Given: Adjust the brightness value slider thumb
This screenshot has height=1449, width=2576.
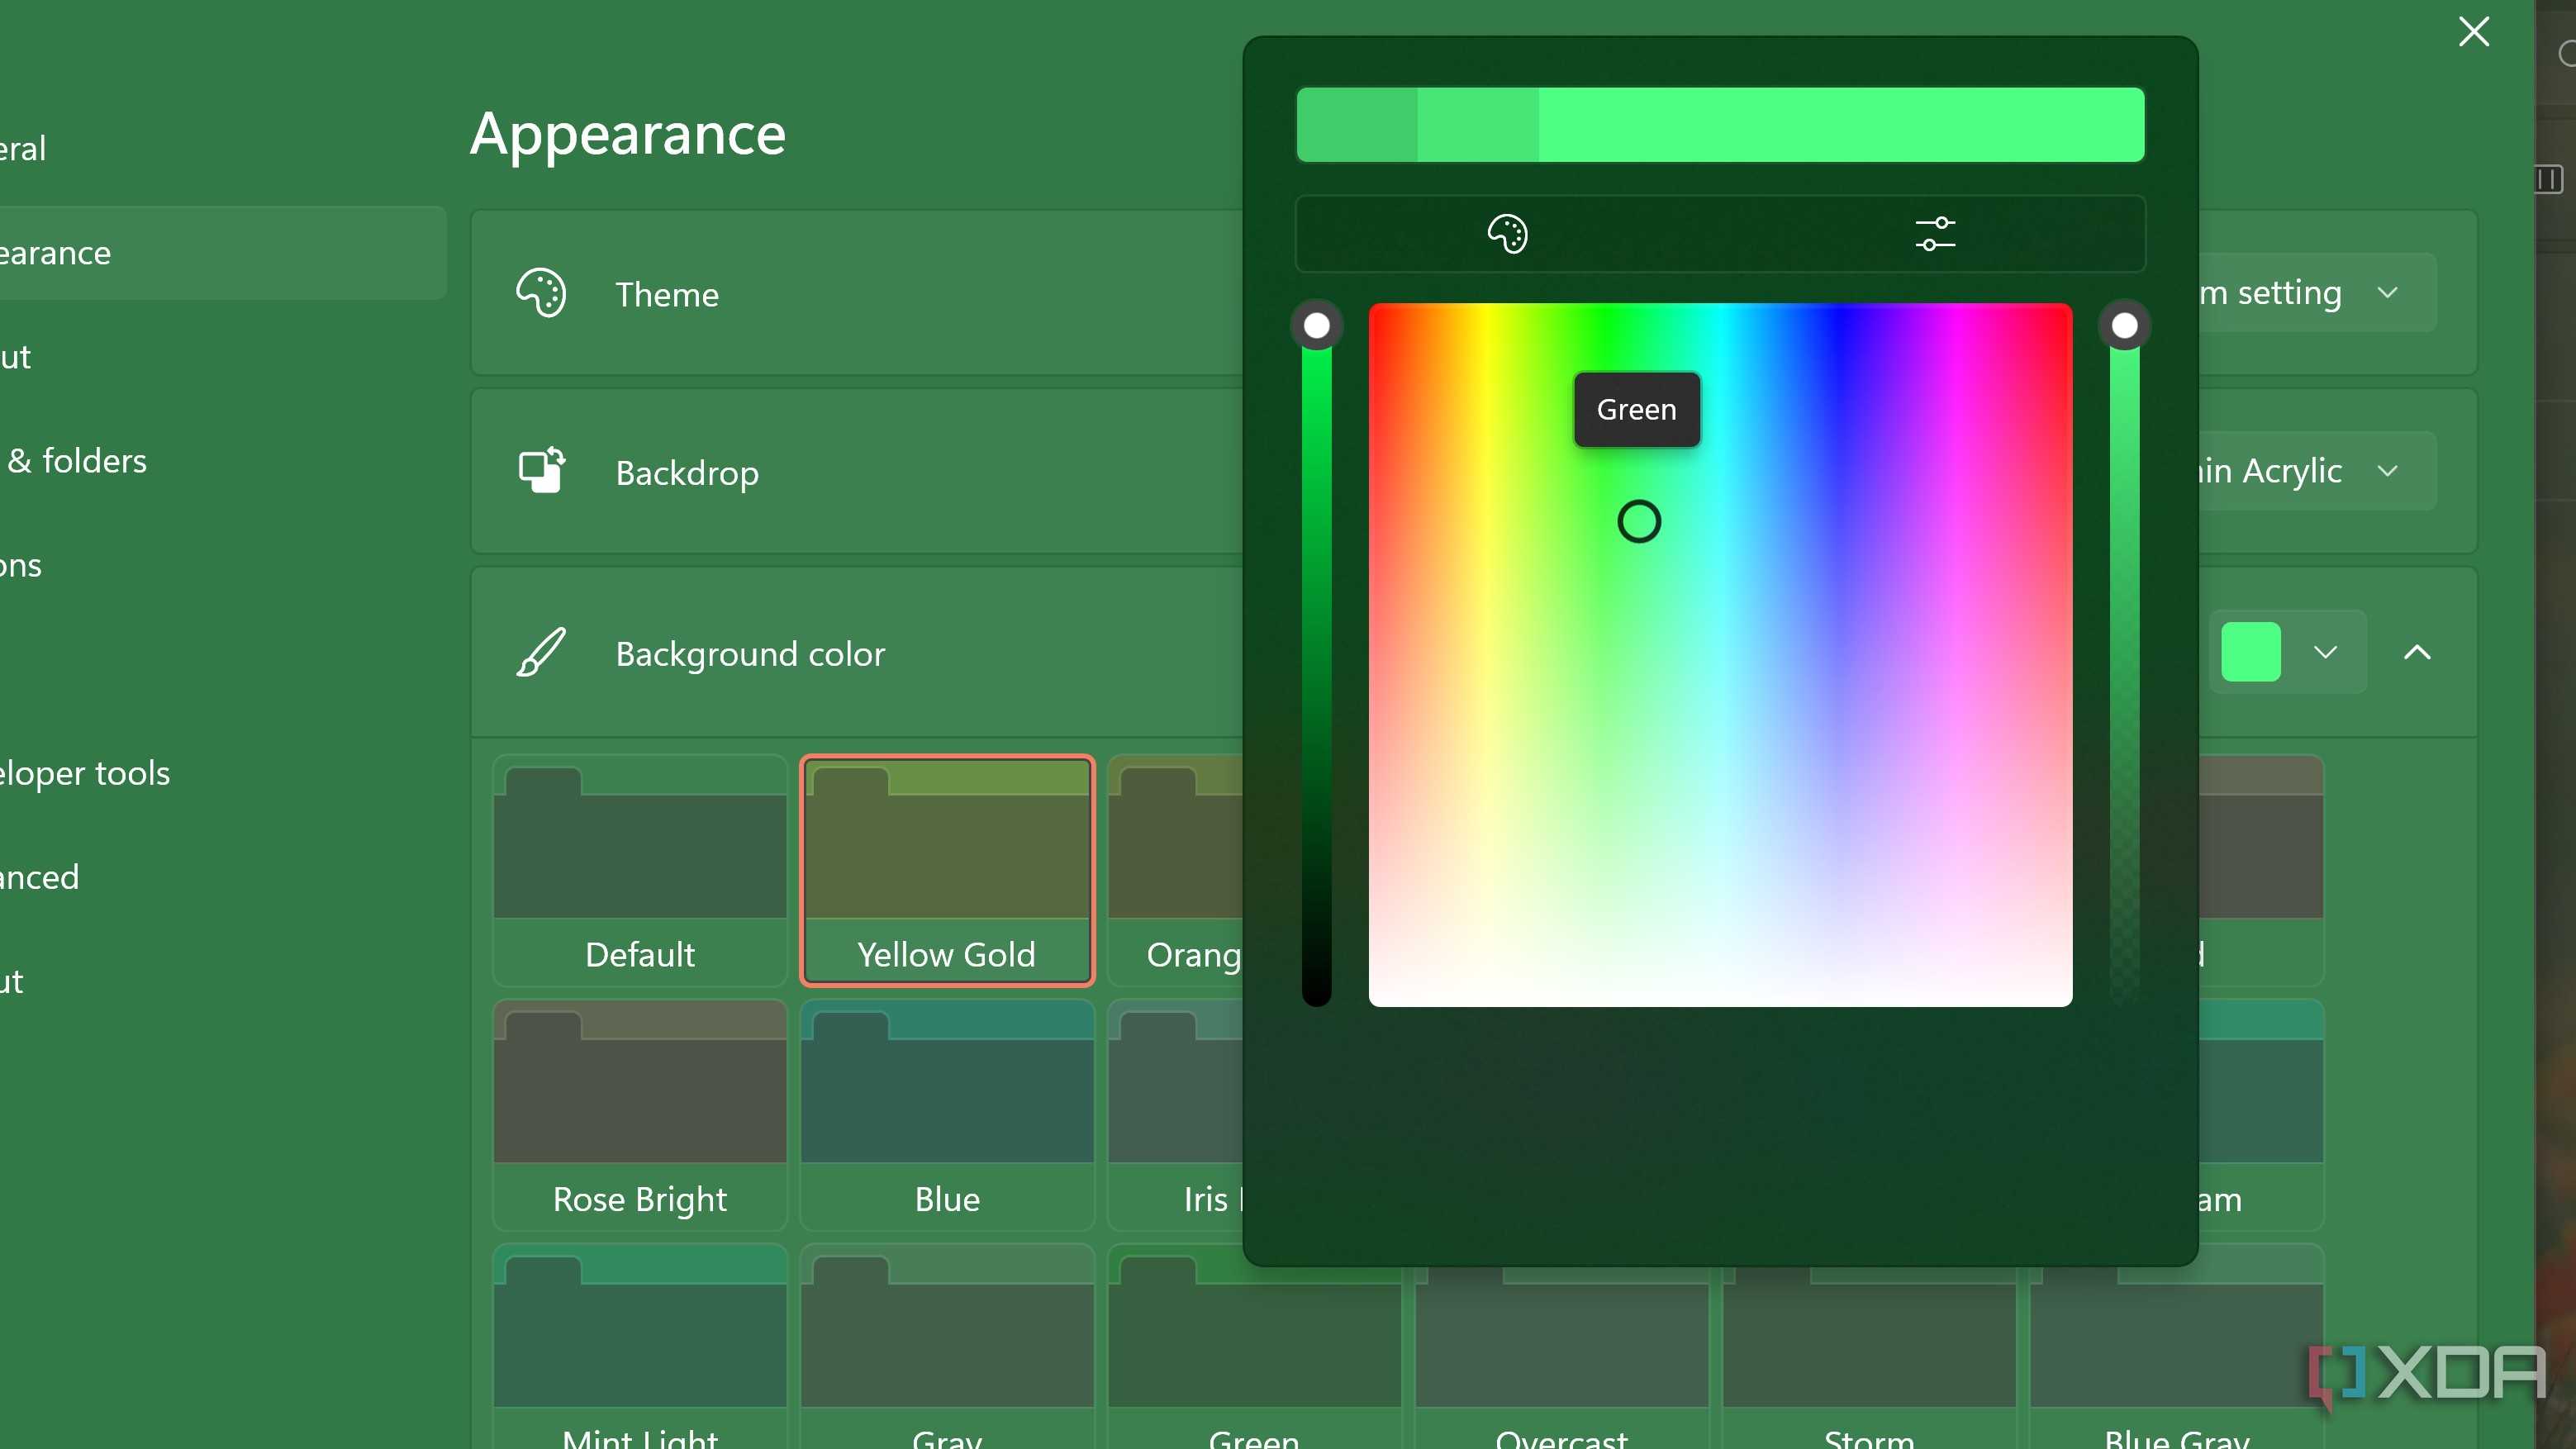Looking at the screenshot, I should click(1317, 325).
